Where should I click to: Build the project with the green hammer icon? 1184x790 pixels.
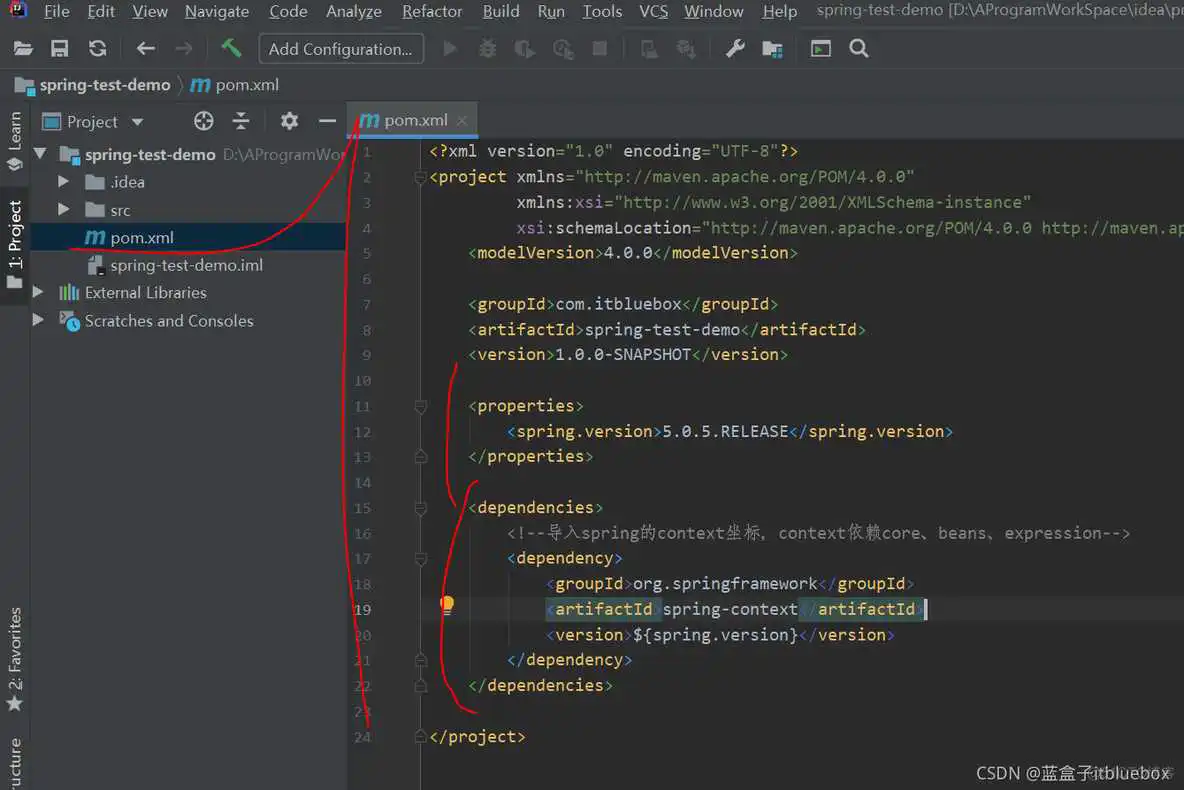tap(231, 47)
